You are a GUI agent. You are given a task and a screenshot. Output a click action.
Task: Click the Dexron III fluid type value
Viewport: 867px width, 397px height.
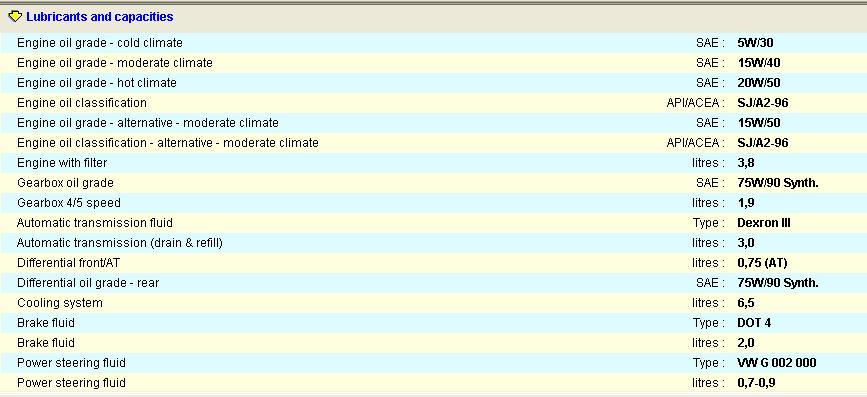point(764,223)
